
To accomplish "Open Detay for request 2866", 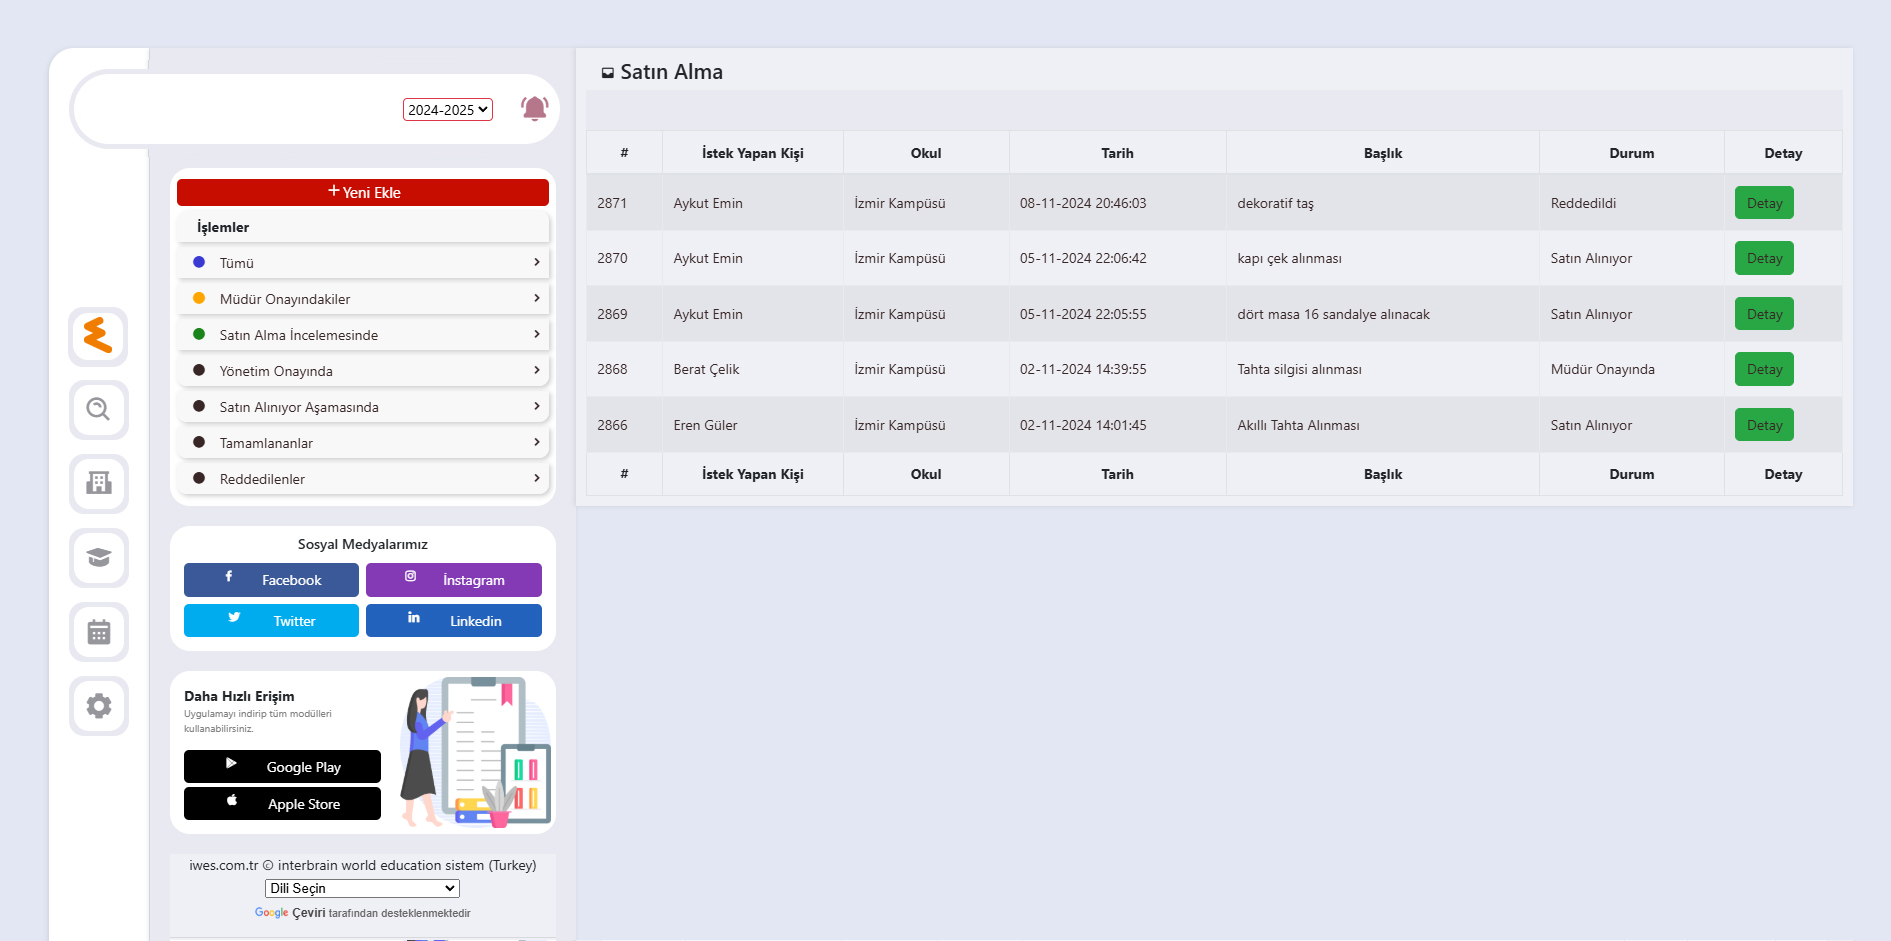I will click(1764, 425).
